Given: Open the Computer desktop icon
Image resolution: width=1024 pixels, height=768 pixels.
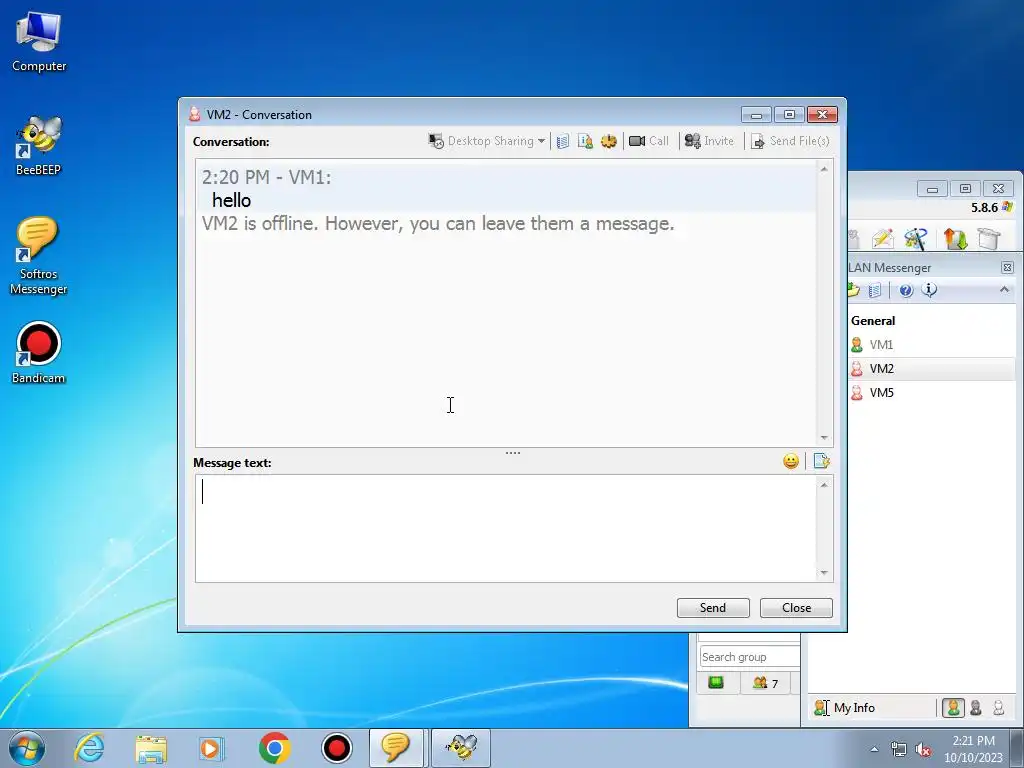Looking at the screenshot, I should [39, 42].
